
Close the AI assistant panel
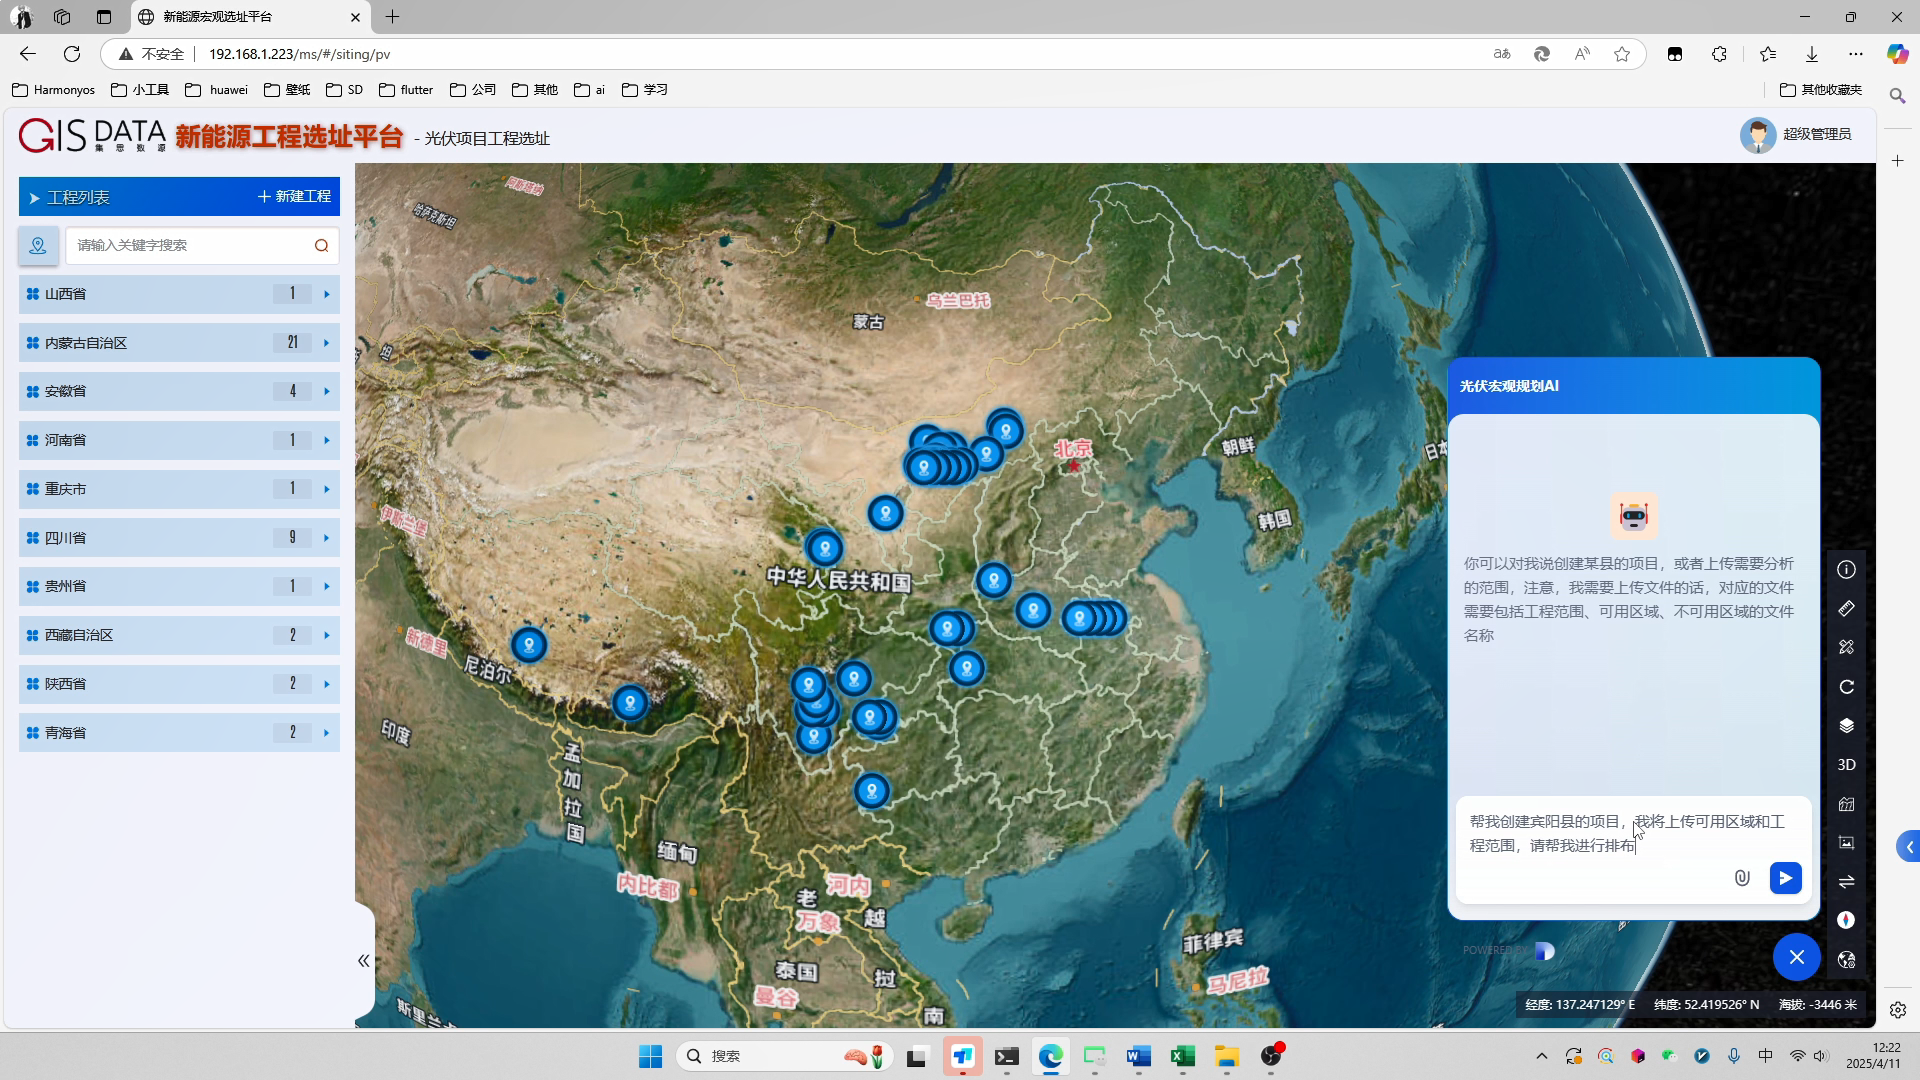point(1796,957)
